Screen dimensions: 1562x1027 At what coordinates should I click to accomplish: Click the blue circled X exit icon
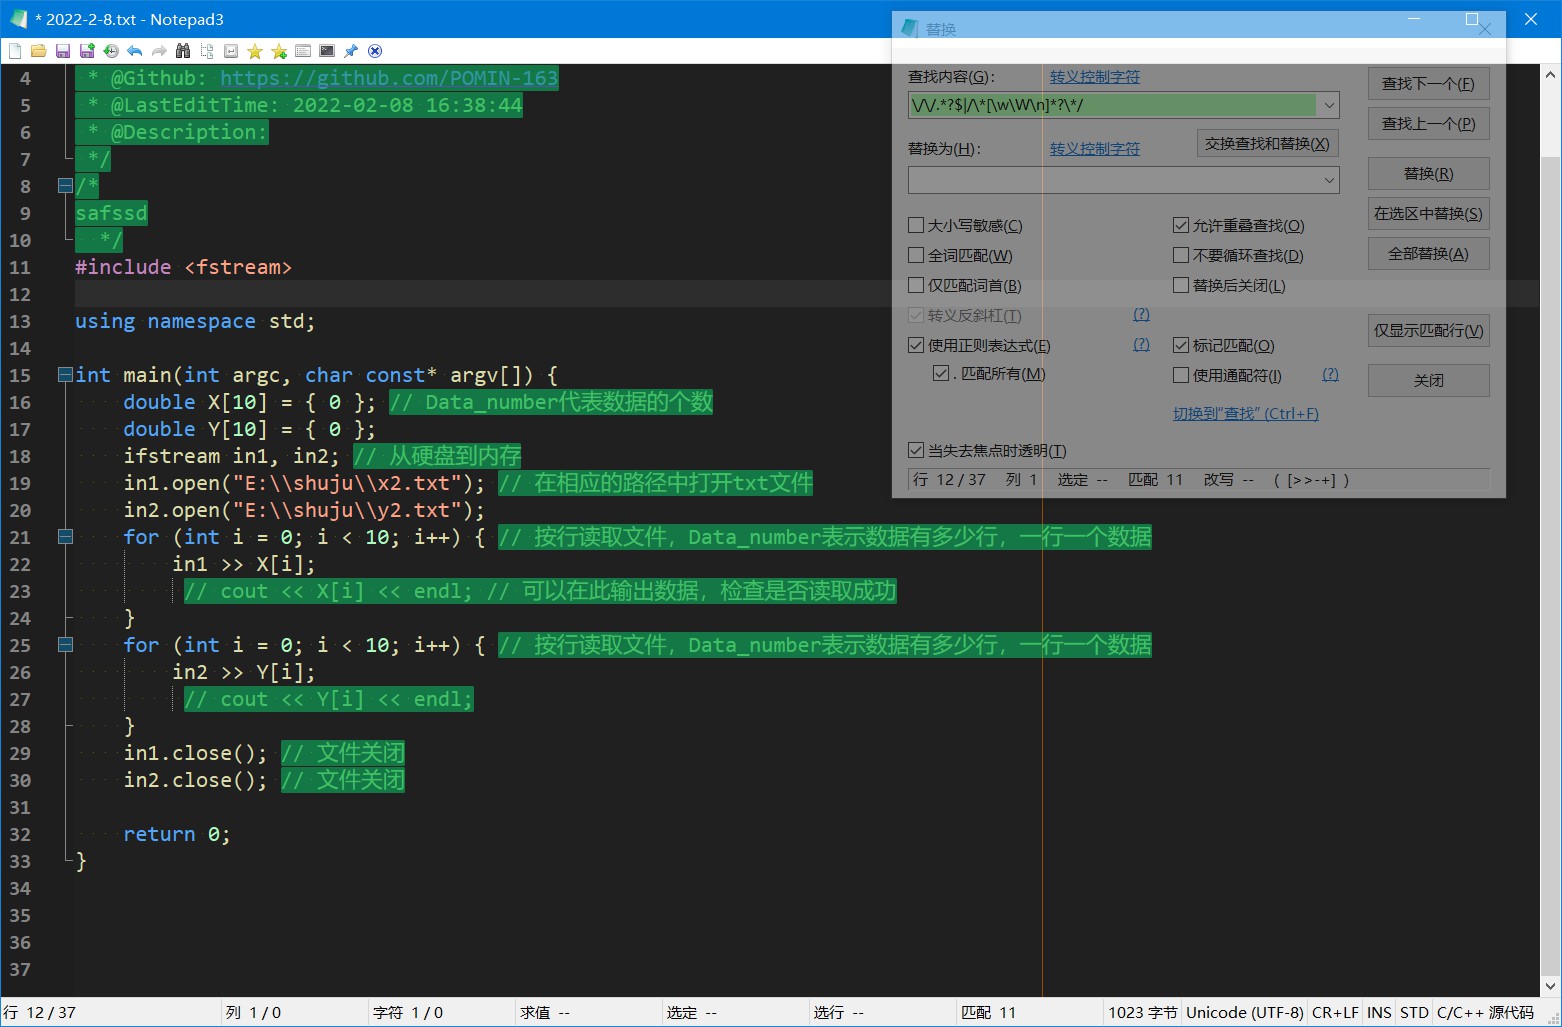(x=374, y=51)
